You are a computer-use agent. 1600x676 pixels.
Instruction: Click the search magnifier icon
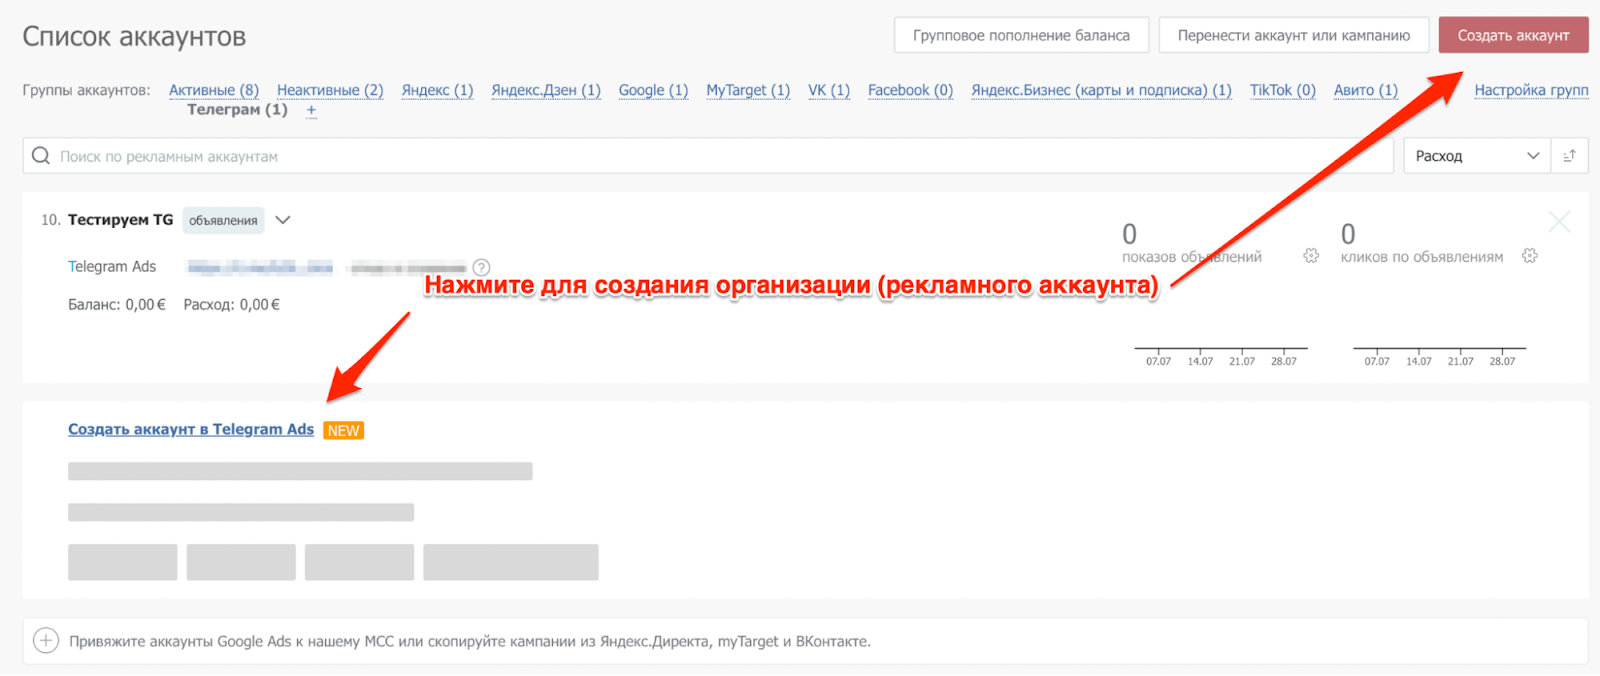[41, 156]
